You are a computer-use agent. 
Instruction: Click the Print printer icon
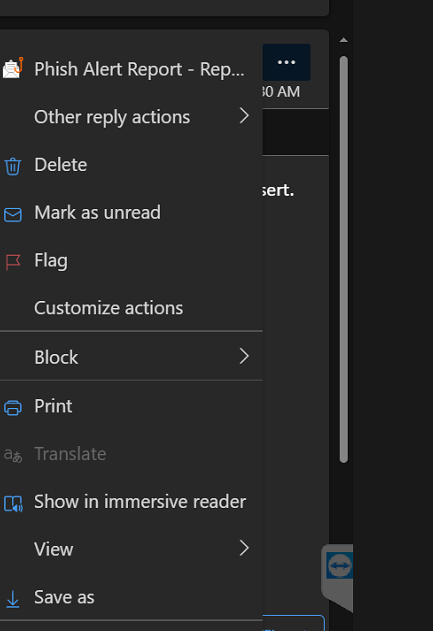(13, 408)
